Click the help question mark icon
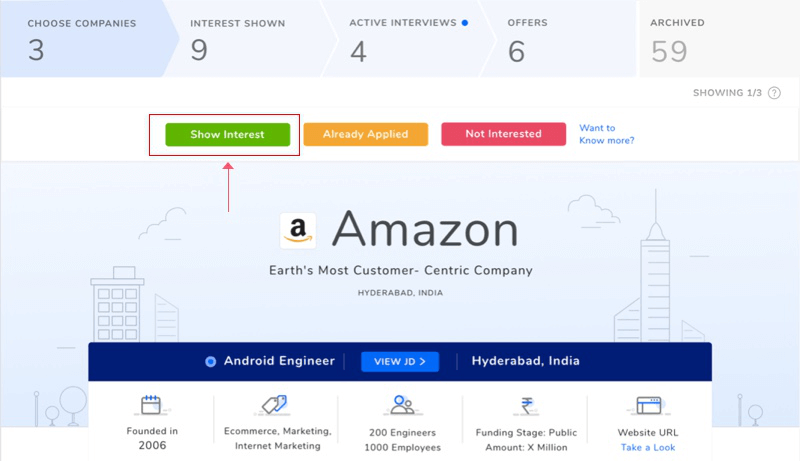Viewport: 800px width, 461px height. (774, 93)
